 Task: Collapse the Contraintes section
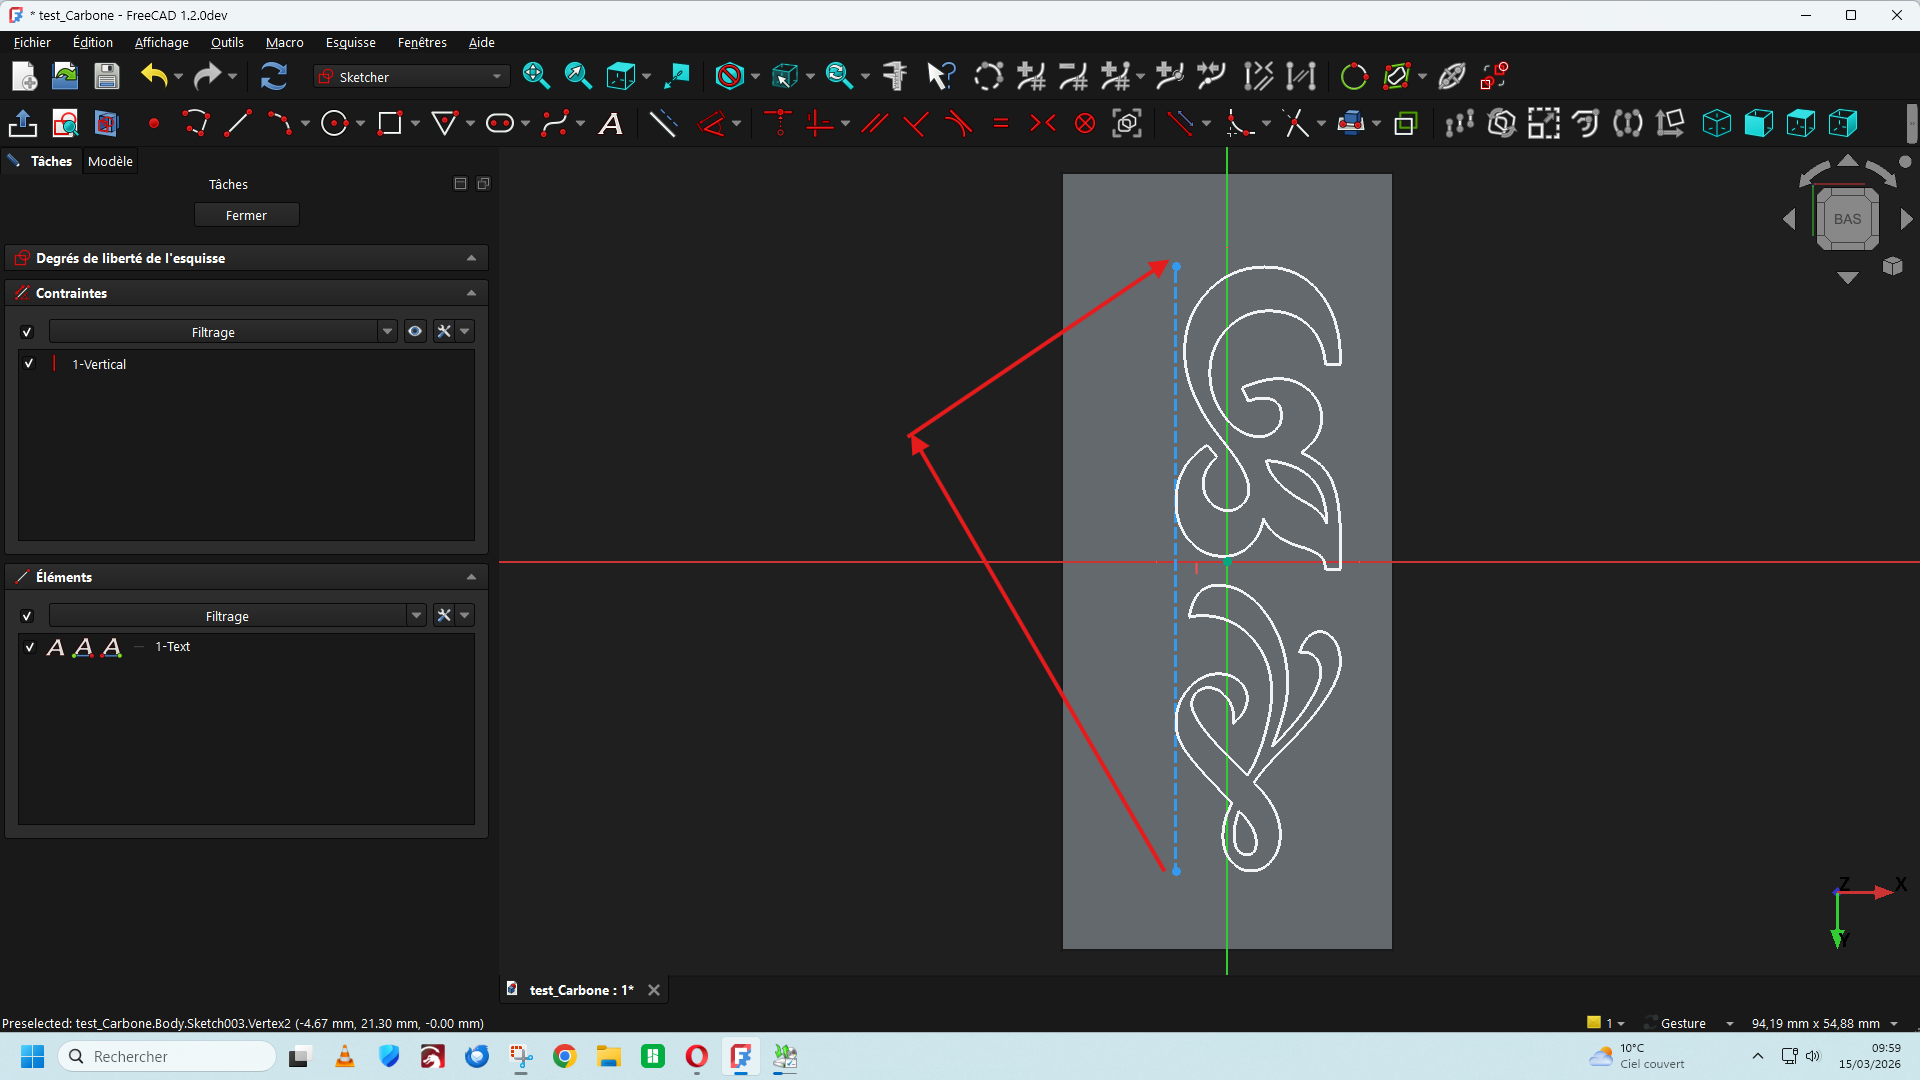(x=471, y=293)
